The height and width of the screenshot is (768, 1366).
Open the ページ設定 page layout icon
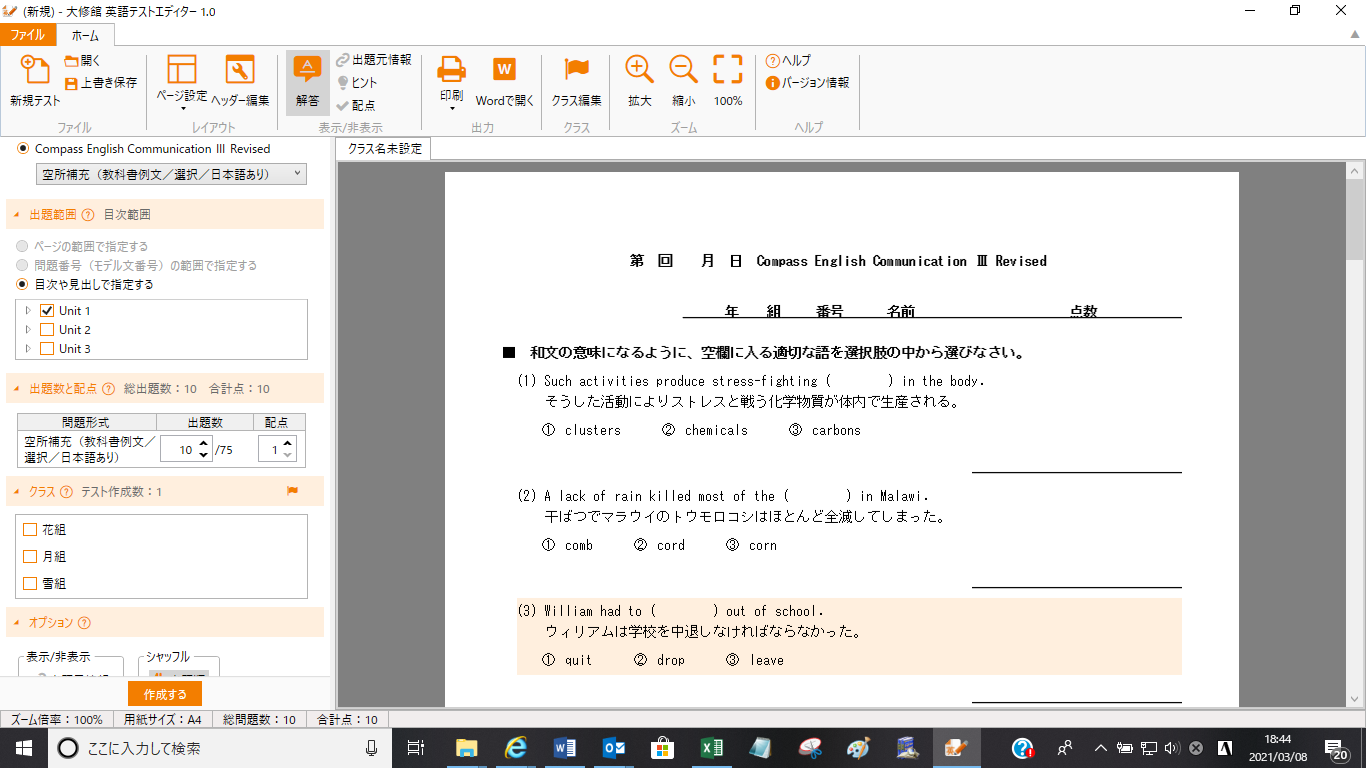pos(182,70)
